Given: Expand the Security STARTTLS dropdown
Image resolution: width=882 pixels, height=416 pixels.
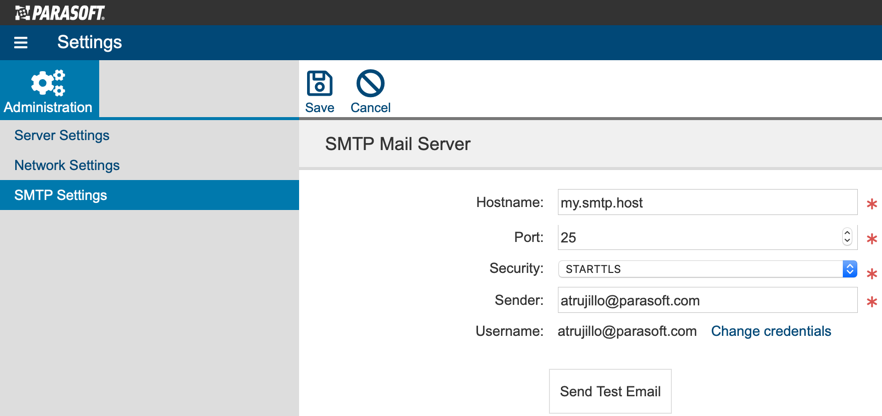Looking at the screenshot, I should [x=708, y=269].
